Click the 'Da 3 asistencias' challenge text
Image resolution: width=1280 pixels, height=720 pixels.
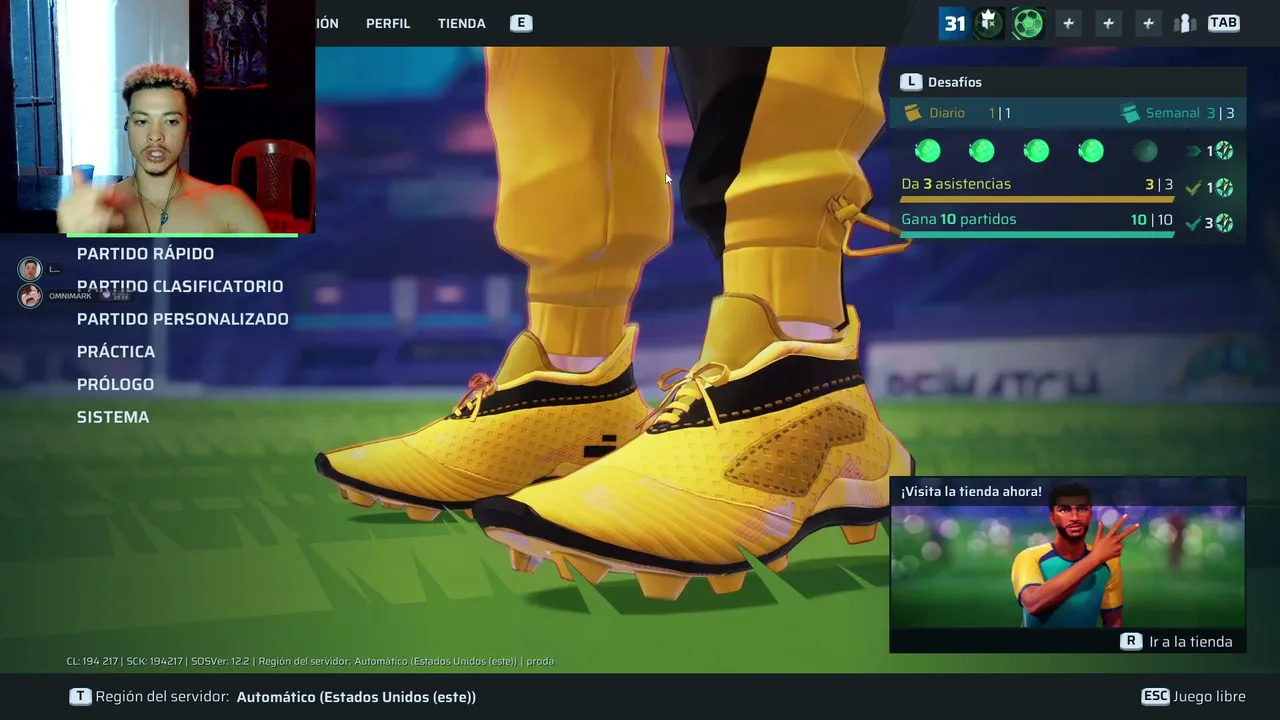(956, 184)
